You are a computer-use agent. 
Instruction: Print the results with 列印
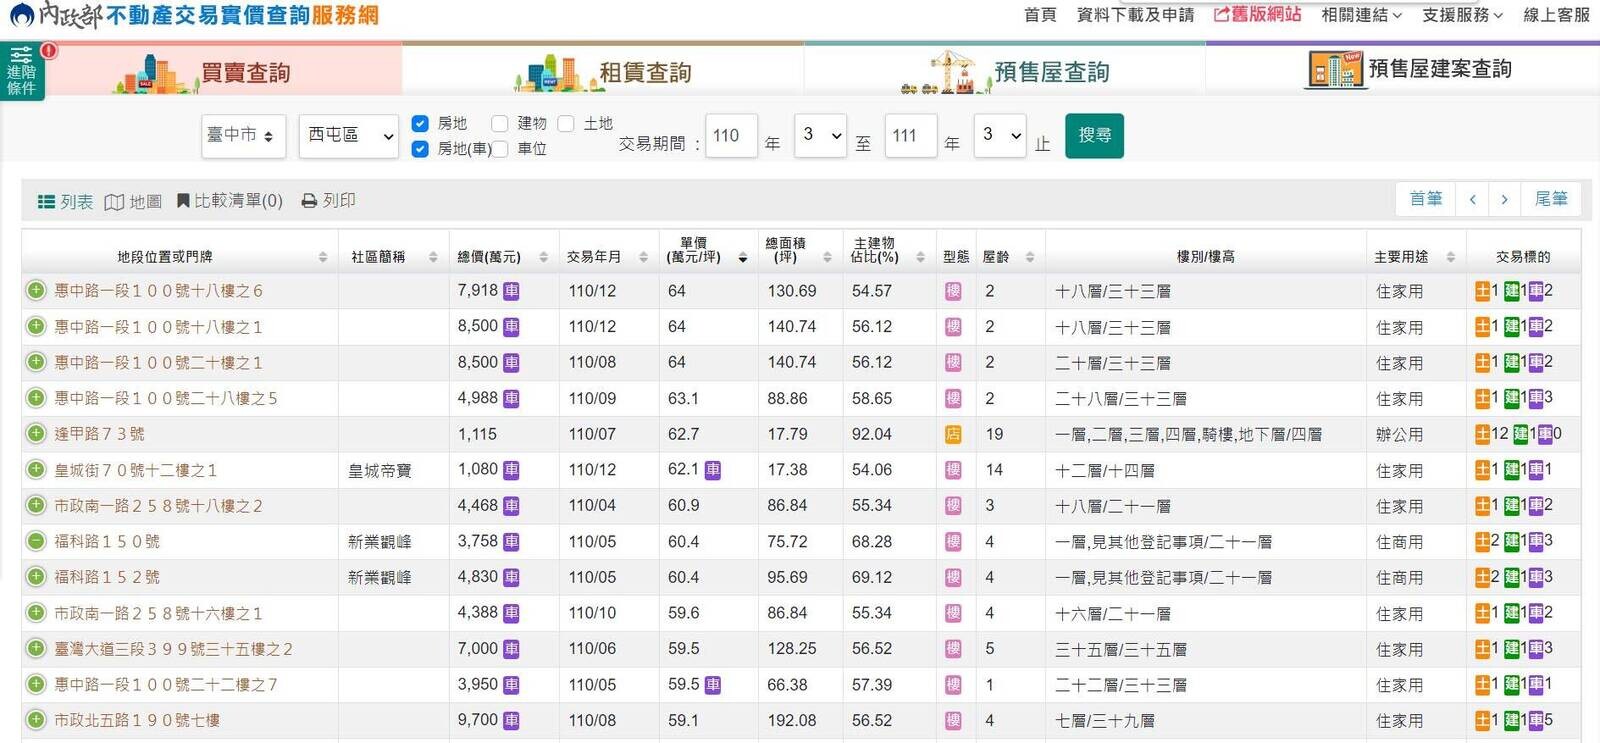tap(329, 201)
